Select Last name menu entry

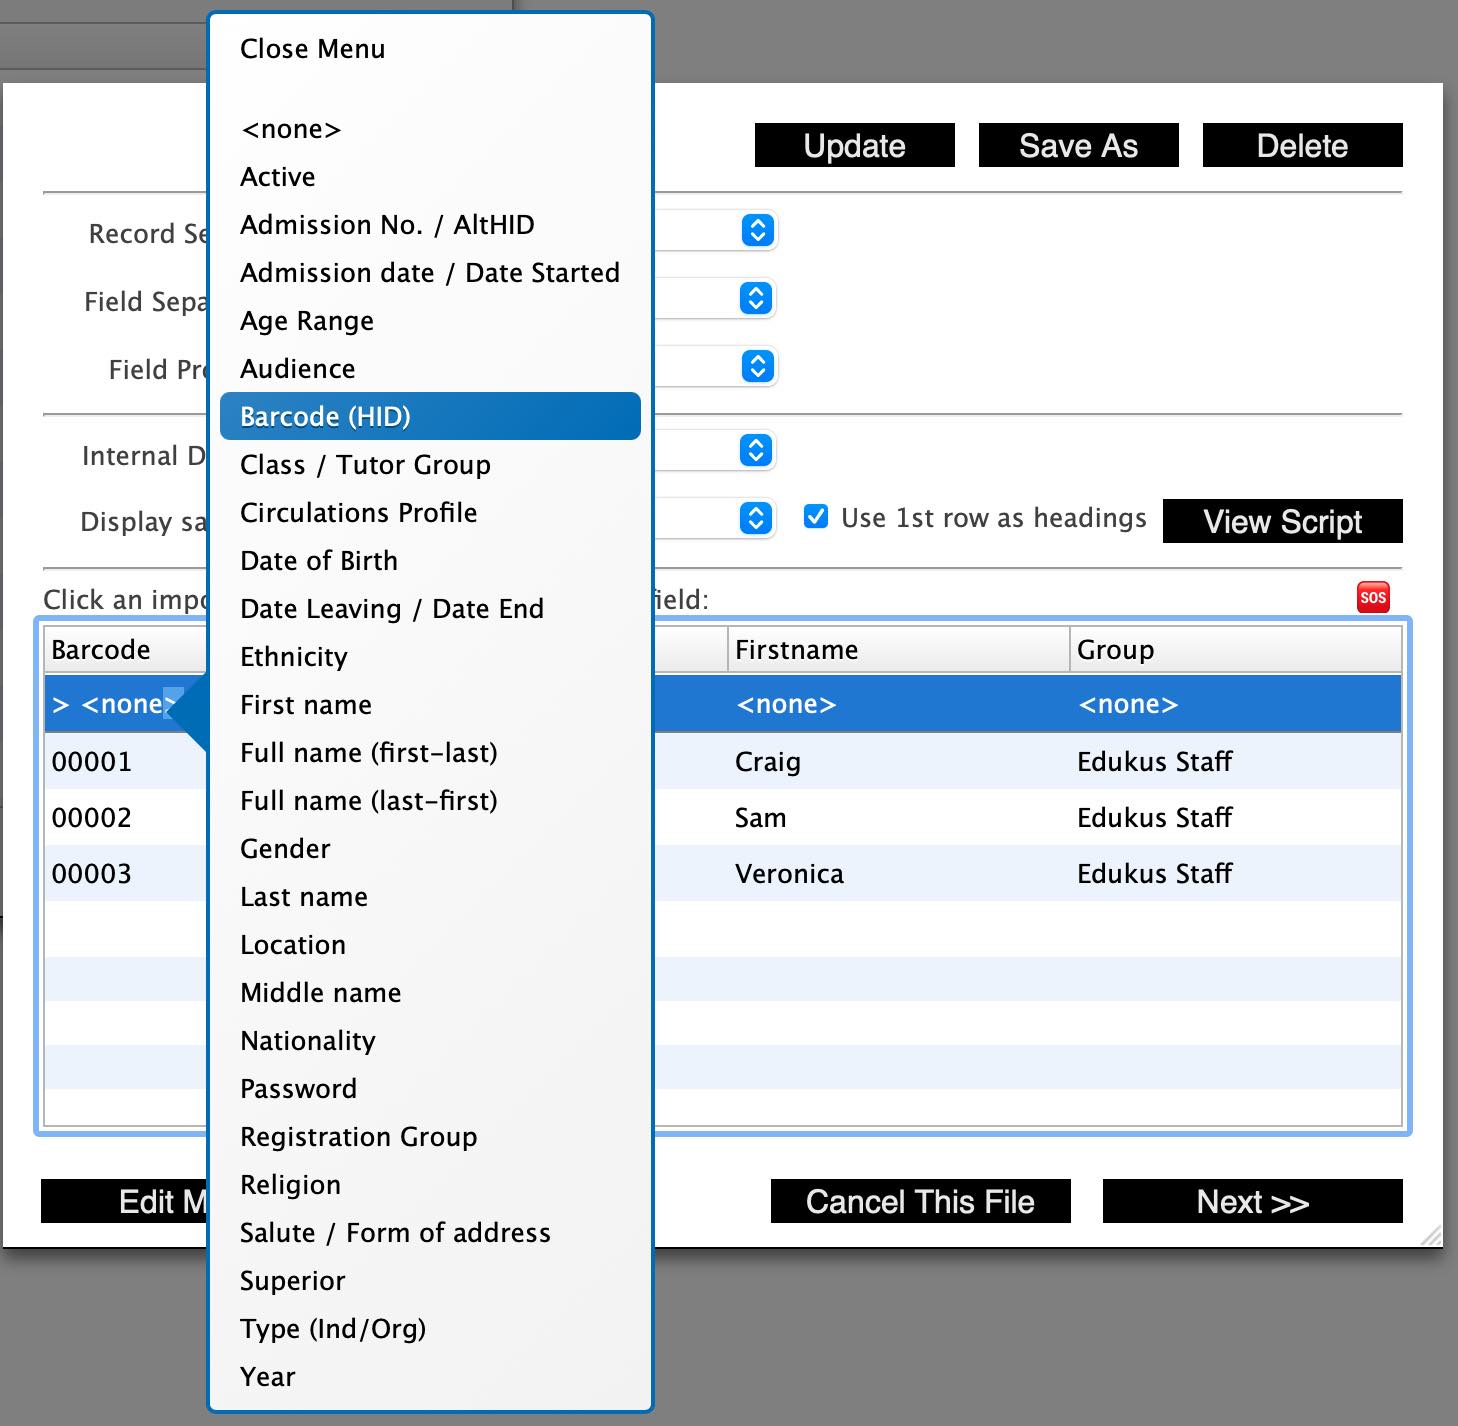pyautogui.click(x=430, y=897)
